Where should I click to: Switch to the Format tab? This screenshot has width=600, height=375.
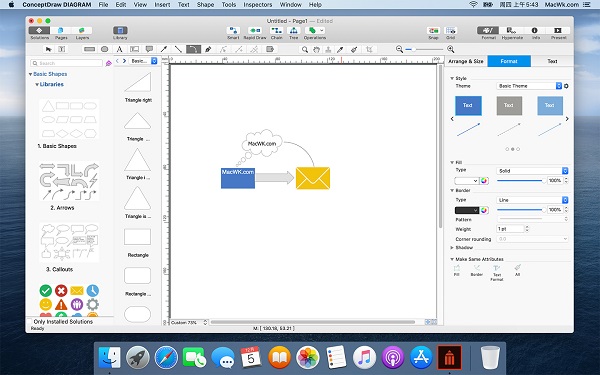(509, 61)
